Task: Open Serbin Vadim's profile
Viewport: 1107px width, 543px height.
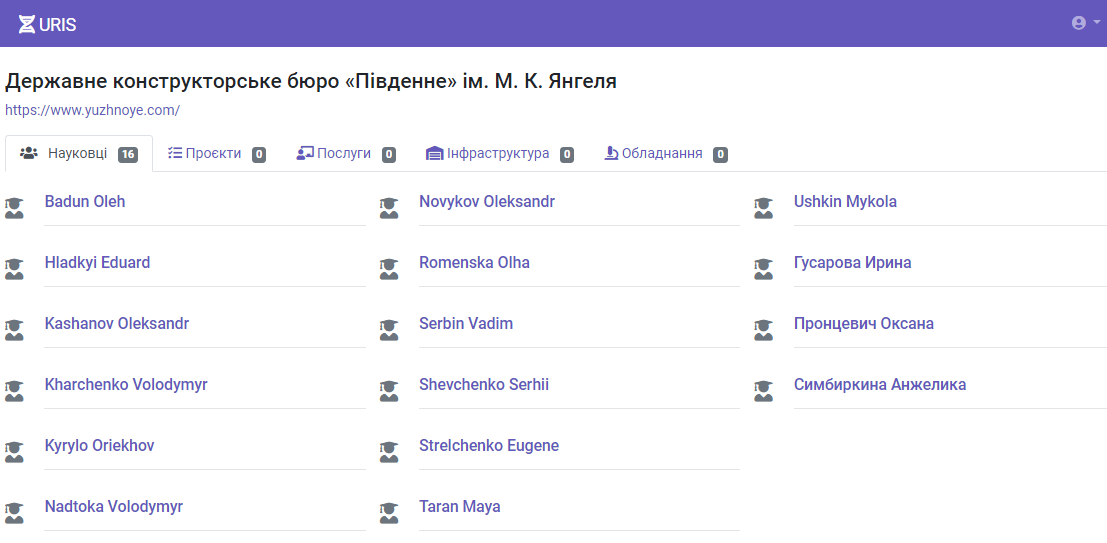Action: pyautogui.click(x=466, y=323)
